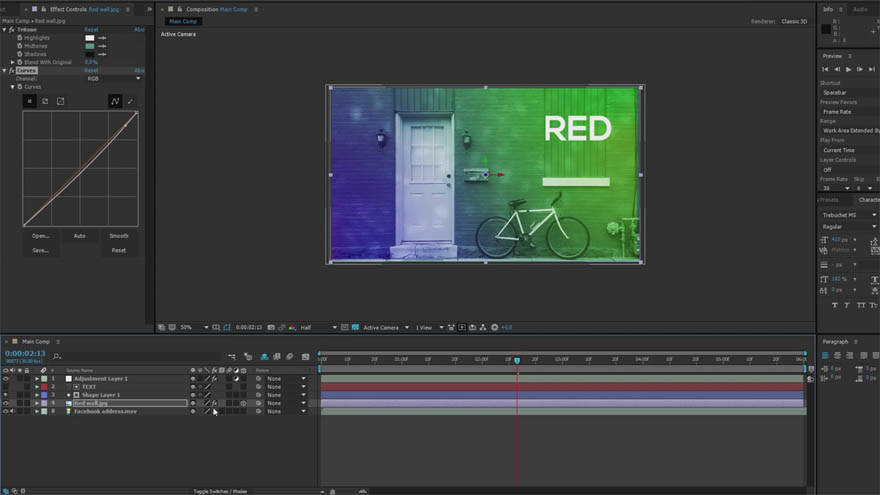Open the Regular font style dropdown
880x495 pixels.
(x=849, y=227)
